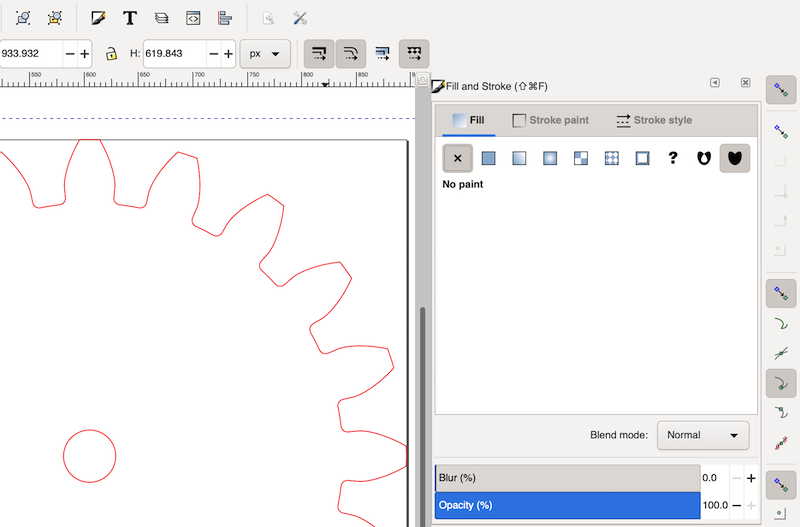
Task: Switch to the Fill tab
Action: [468, 120]
